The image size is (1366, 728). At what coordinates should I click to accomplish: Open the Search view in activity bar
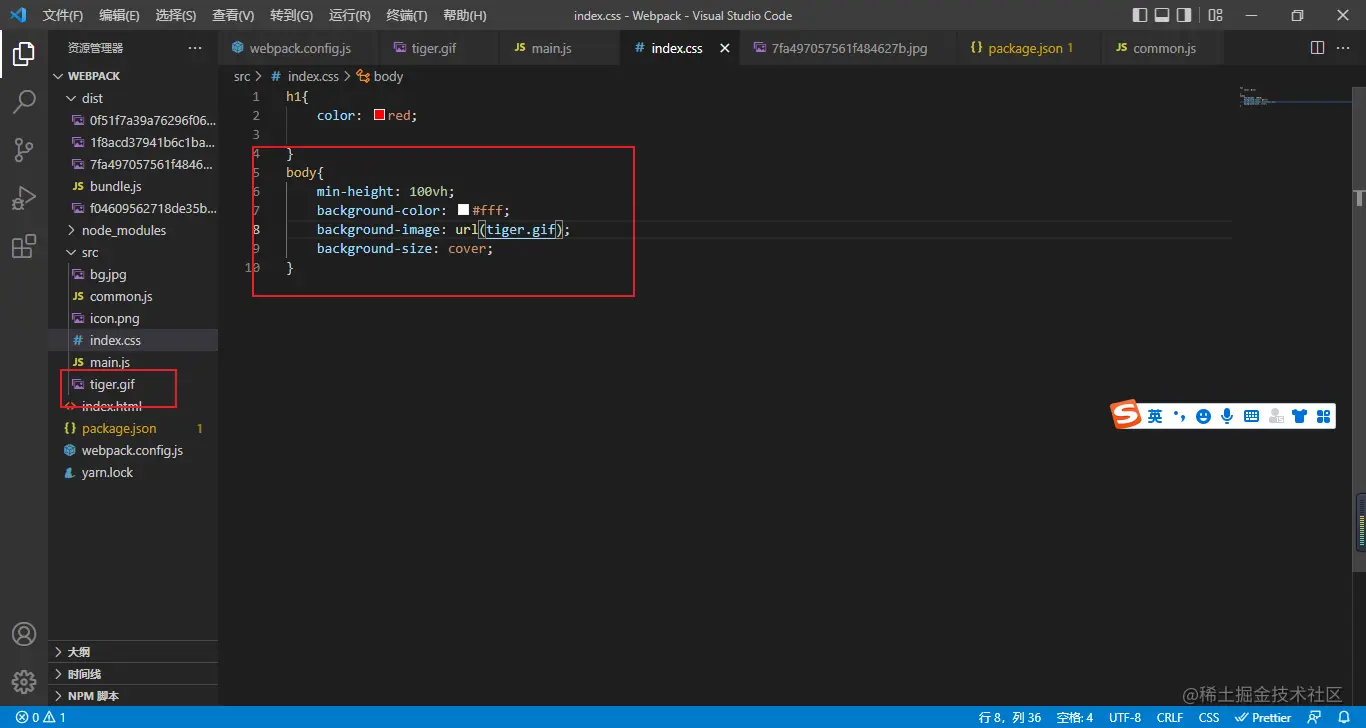[24, 101]
